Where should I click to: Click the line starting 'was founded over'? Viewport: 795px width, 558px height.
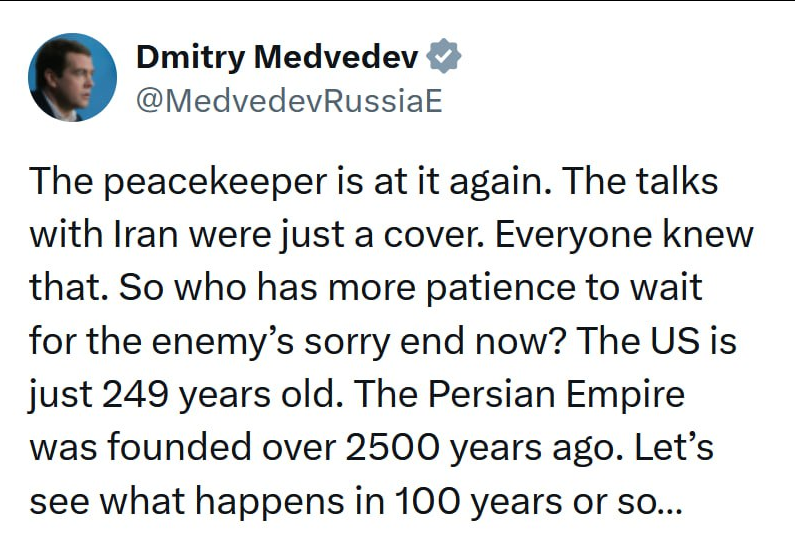pyautogui.click(x=371, y=447)
